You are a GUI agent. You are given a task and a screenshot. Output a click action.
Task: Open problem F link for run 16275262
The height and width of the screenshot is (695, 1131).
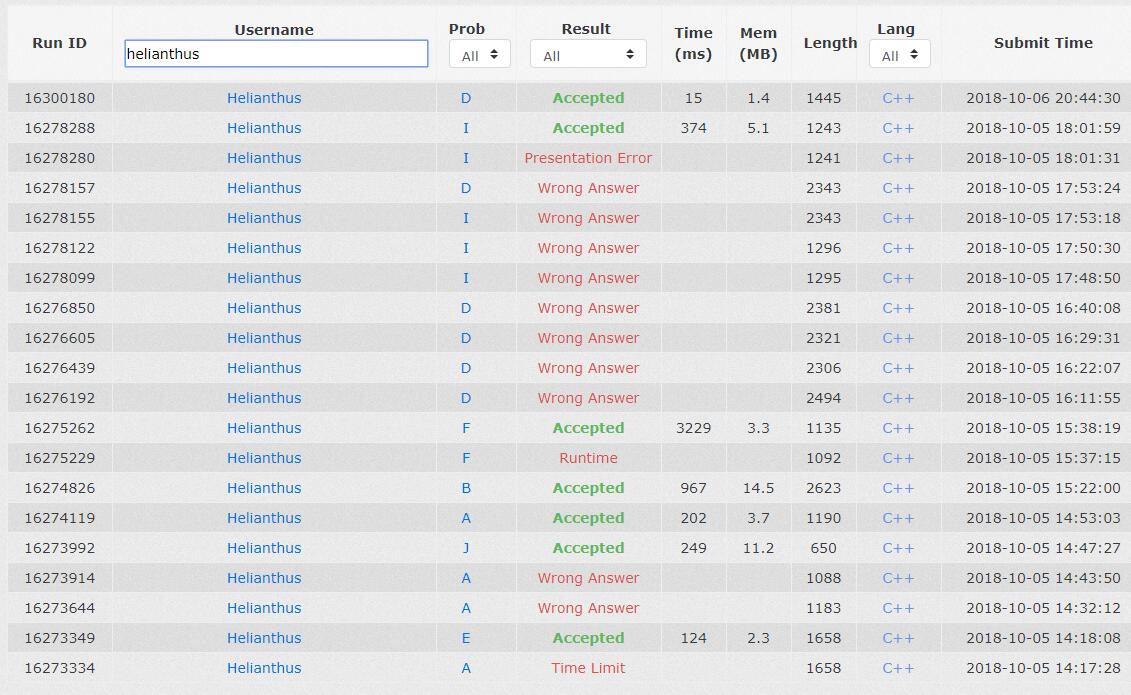click(x=466, y=428)
